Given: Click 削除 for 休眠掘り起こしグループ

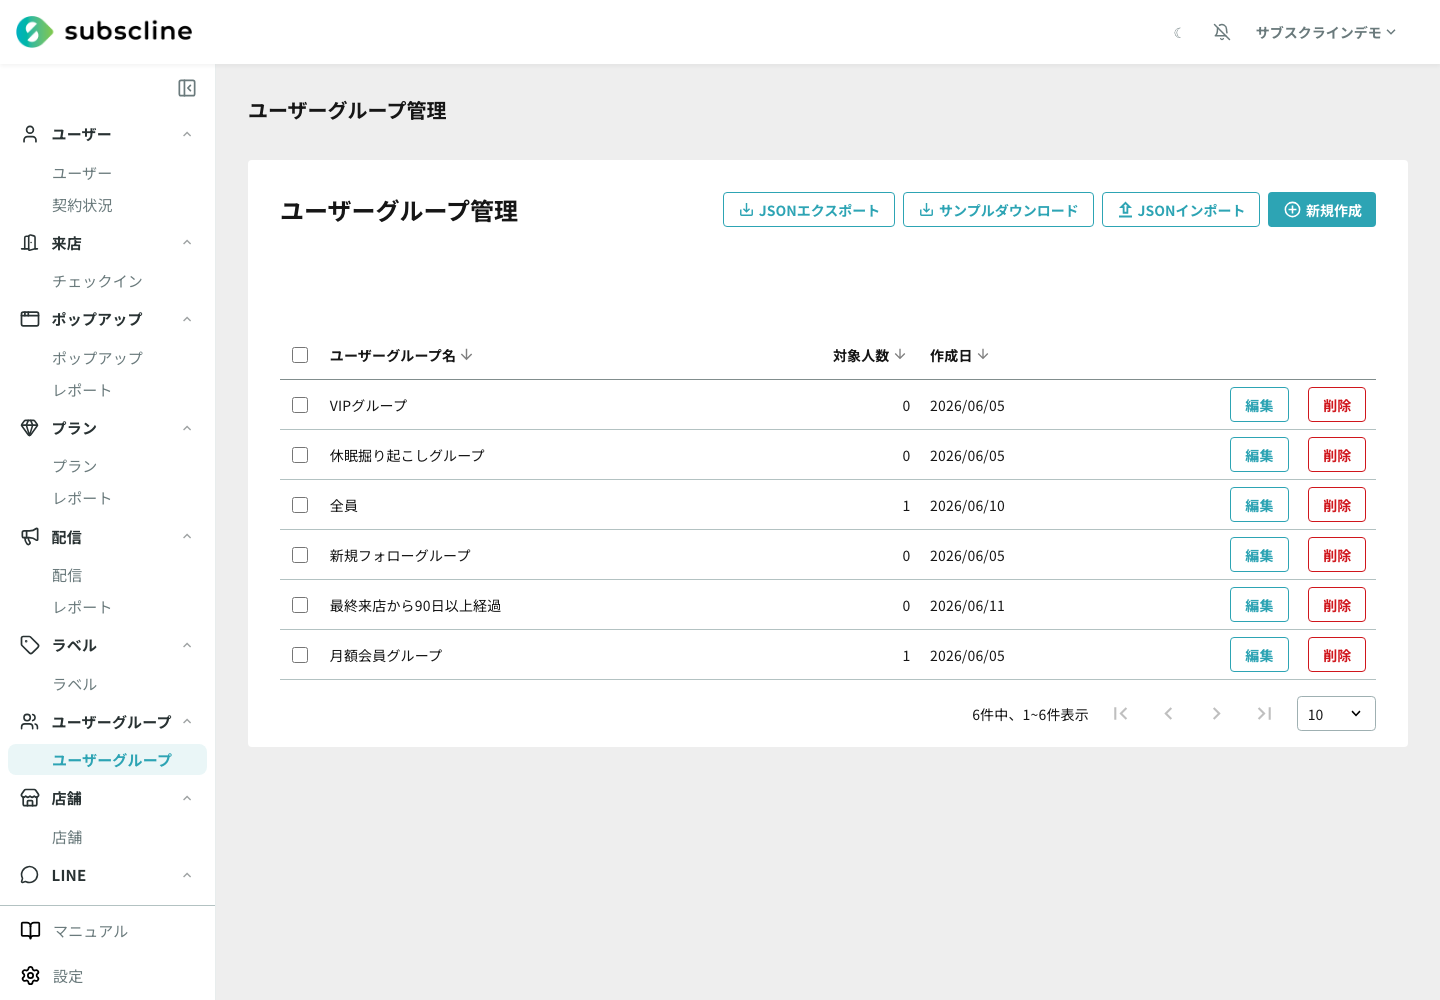Looking at the screenshot, I should pyautogui.click(x=1337, y=455).
